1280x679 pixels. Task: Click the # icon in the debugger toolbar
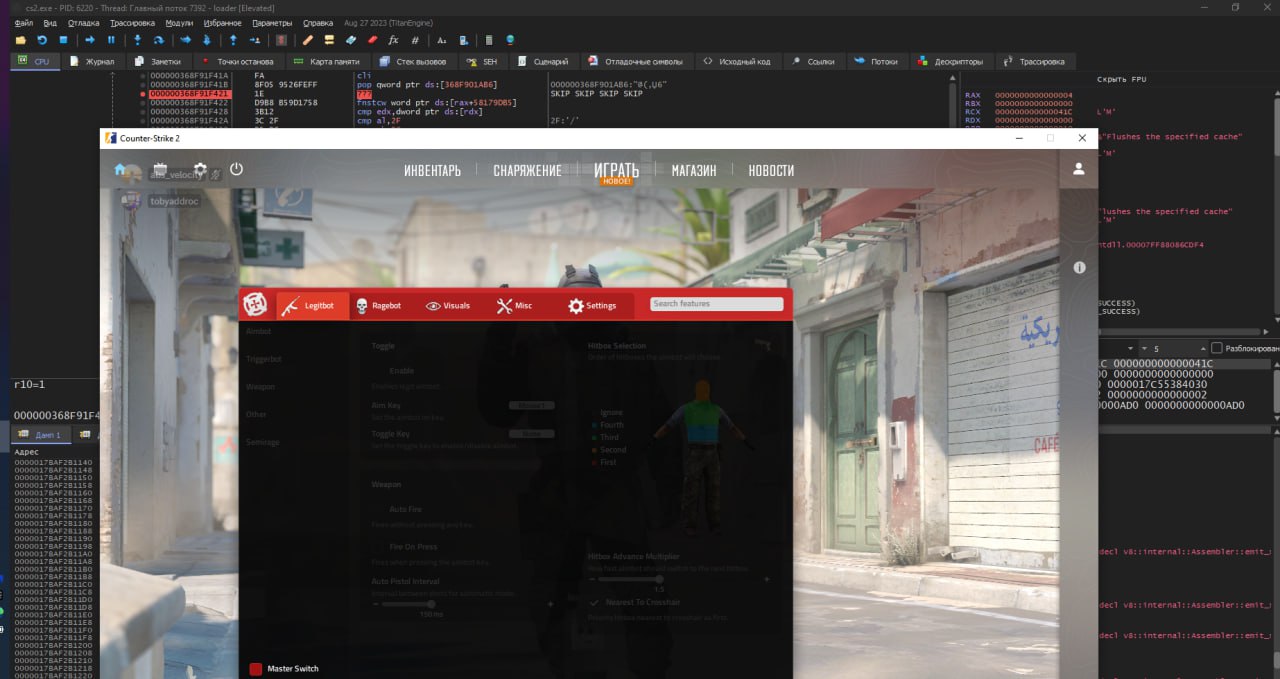point(414,40)
